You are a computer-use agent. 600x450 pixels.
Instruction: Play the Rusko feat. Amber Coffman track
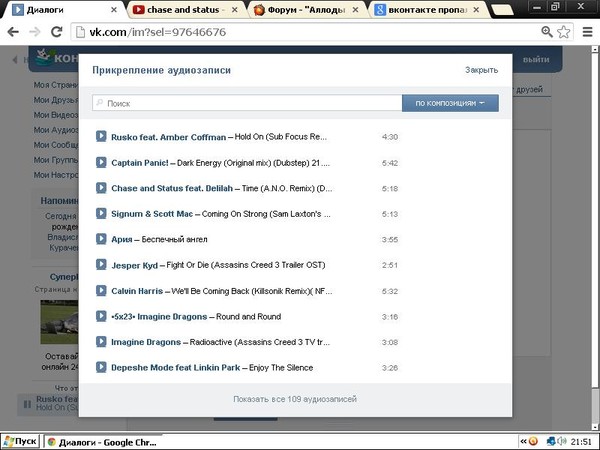101,136
